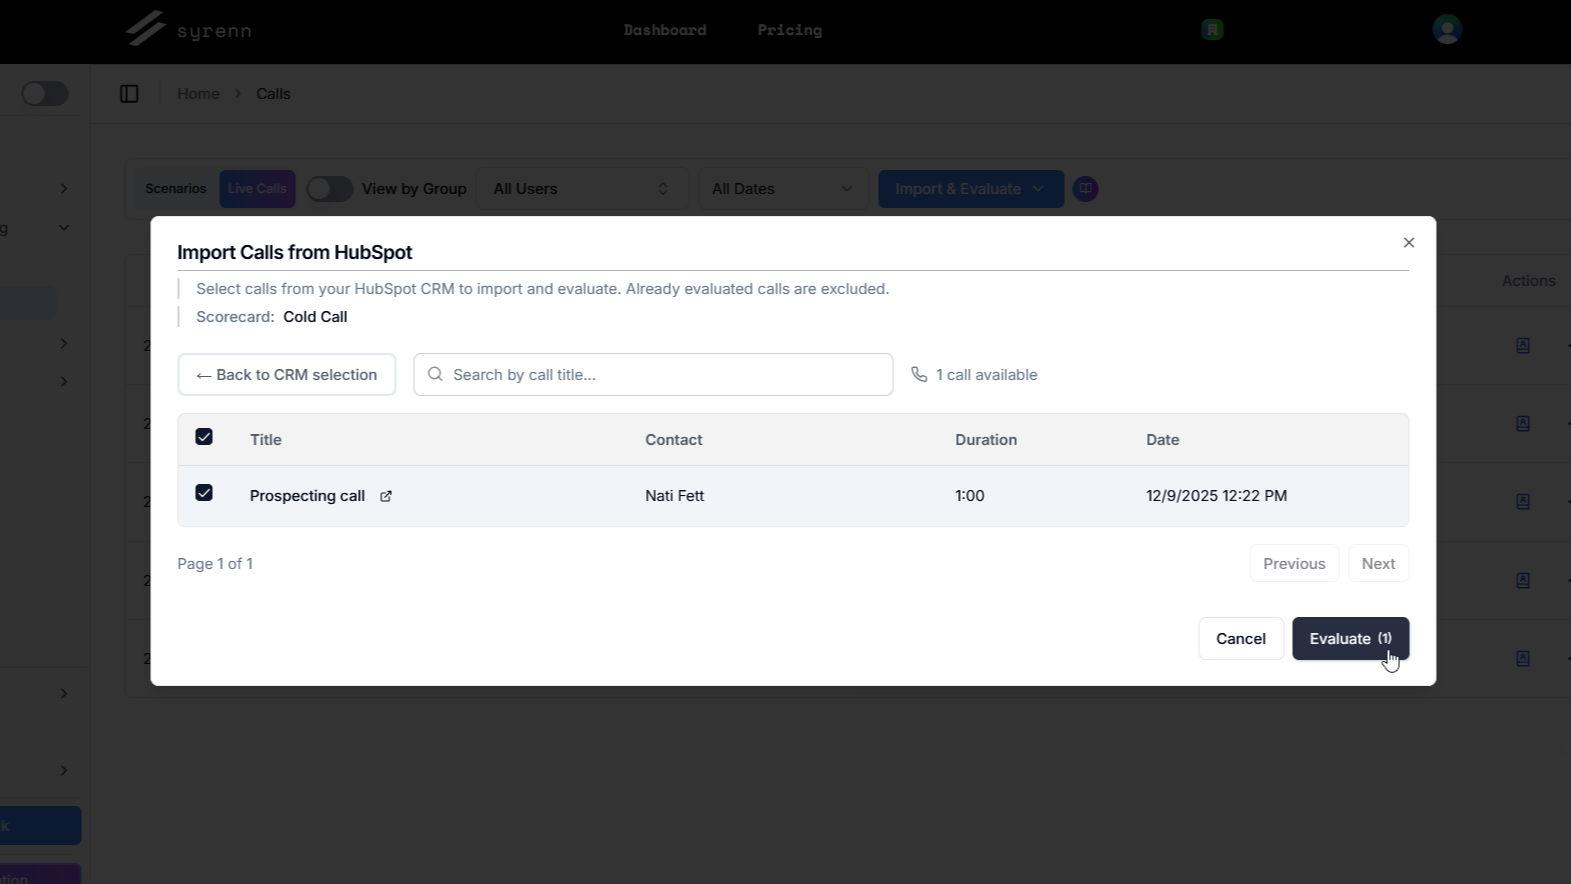Viewport: 1571px width, 884px height.
Task: Click Back to CRM selection button
Action: [x=287, y=374]
